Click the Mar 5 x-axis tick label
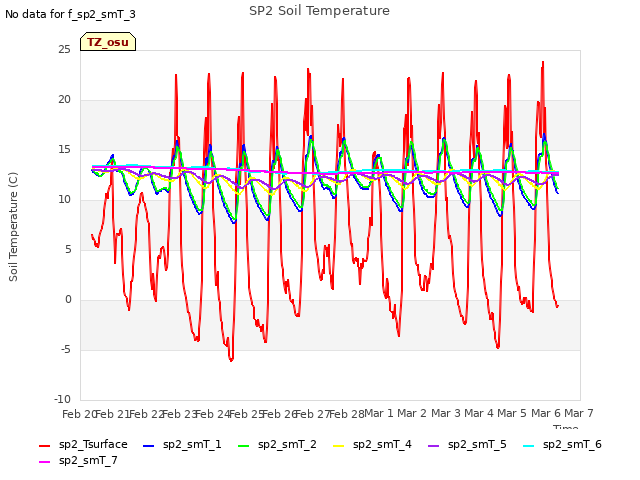The width and height of the screenshot is (640, 480). [512, 413]
